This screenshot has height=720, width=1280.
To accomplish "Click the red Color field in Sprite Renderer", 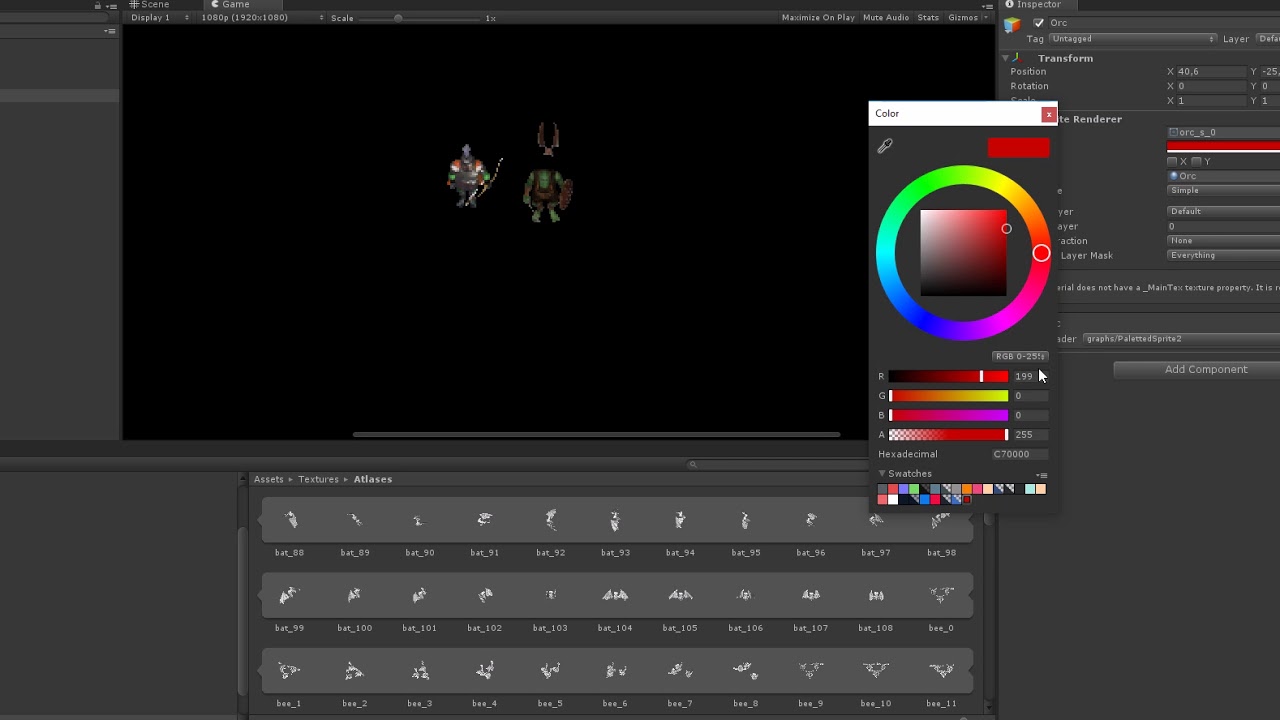I will pos(1224,147).
